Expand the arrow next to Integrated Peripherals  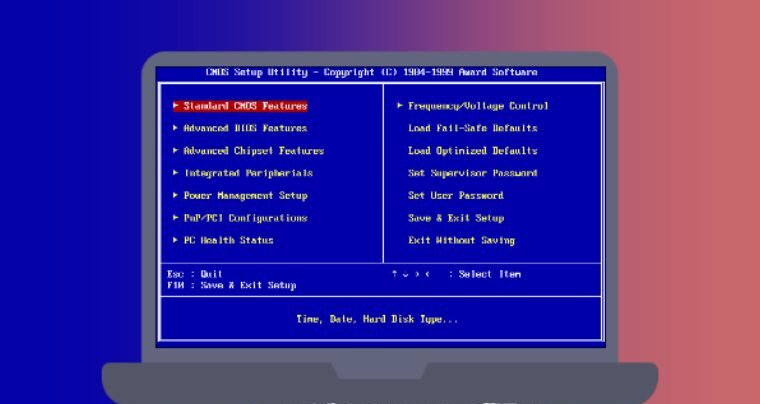175,173
